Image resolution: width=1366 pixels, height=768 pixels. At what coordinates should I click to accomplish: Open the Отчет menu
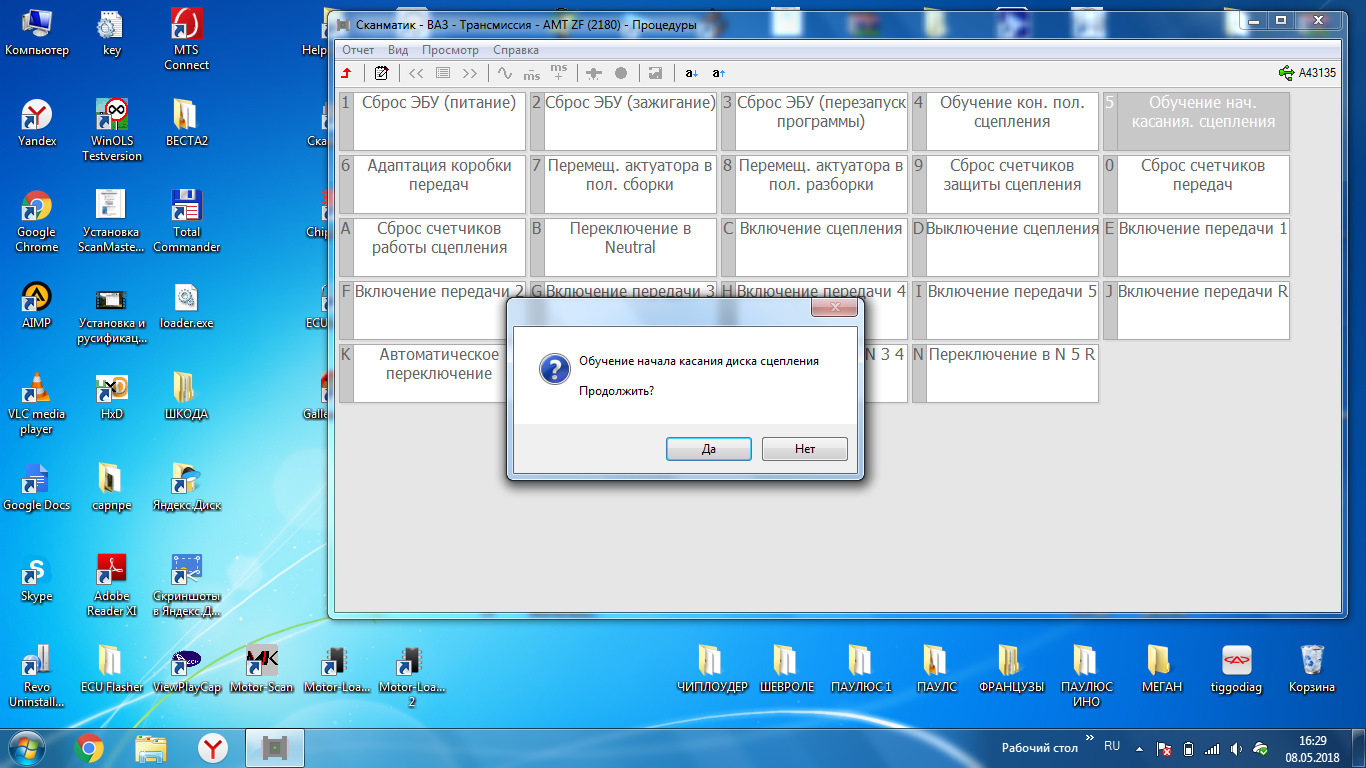pos(358,50)
